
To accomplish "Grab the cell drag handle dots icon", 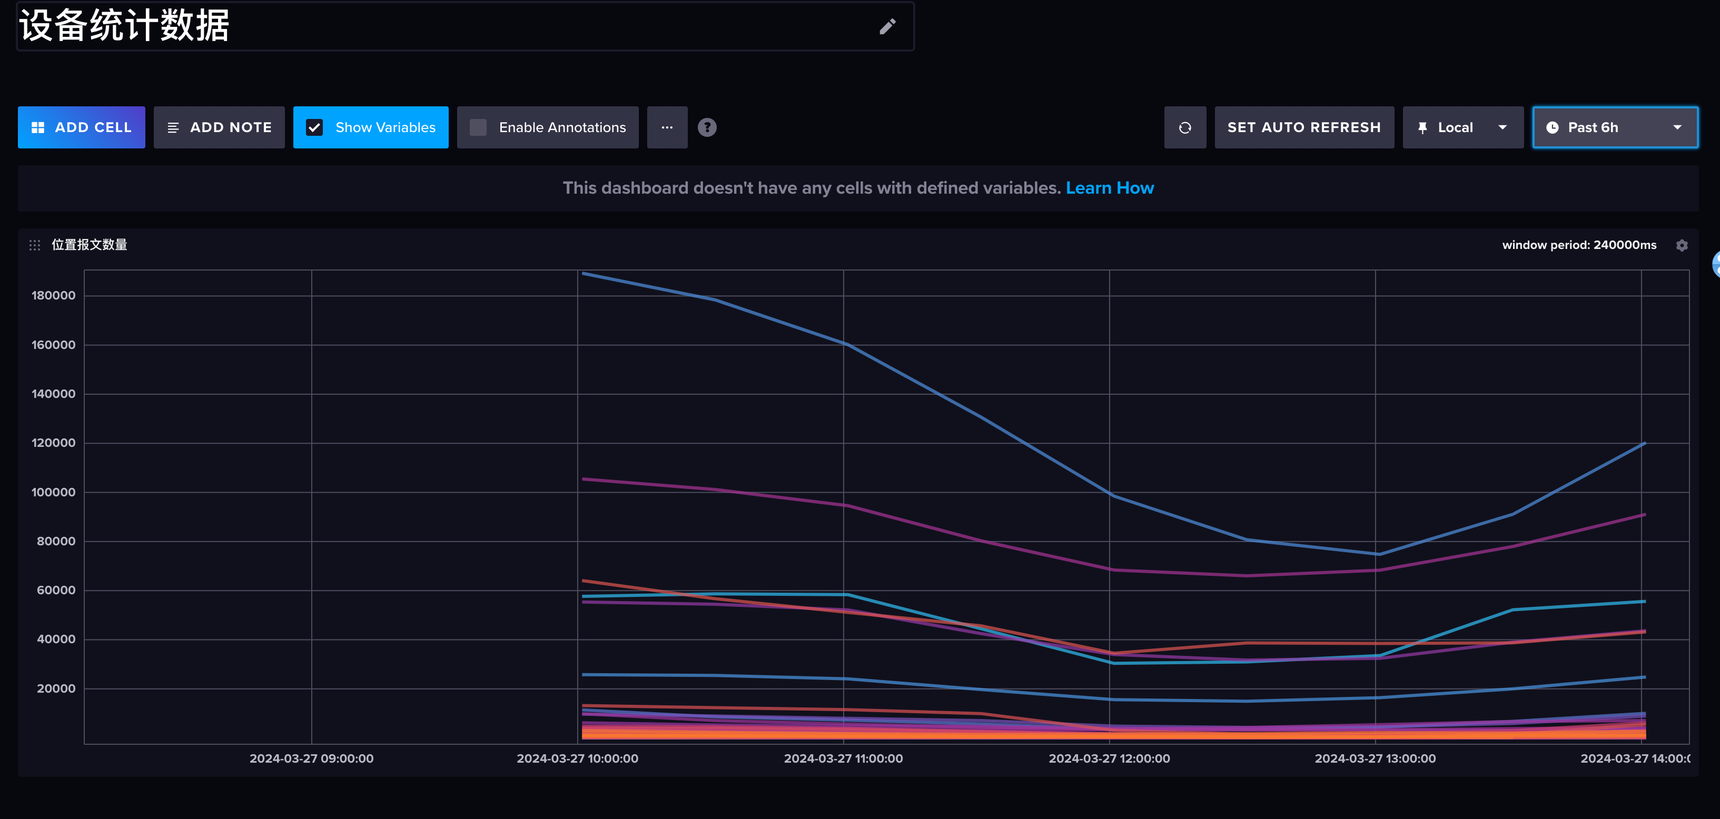I will [x=35, y=245].
